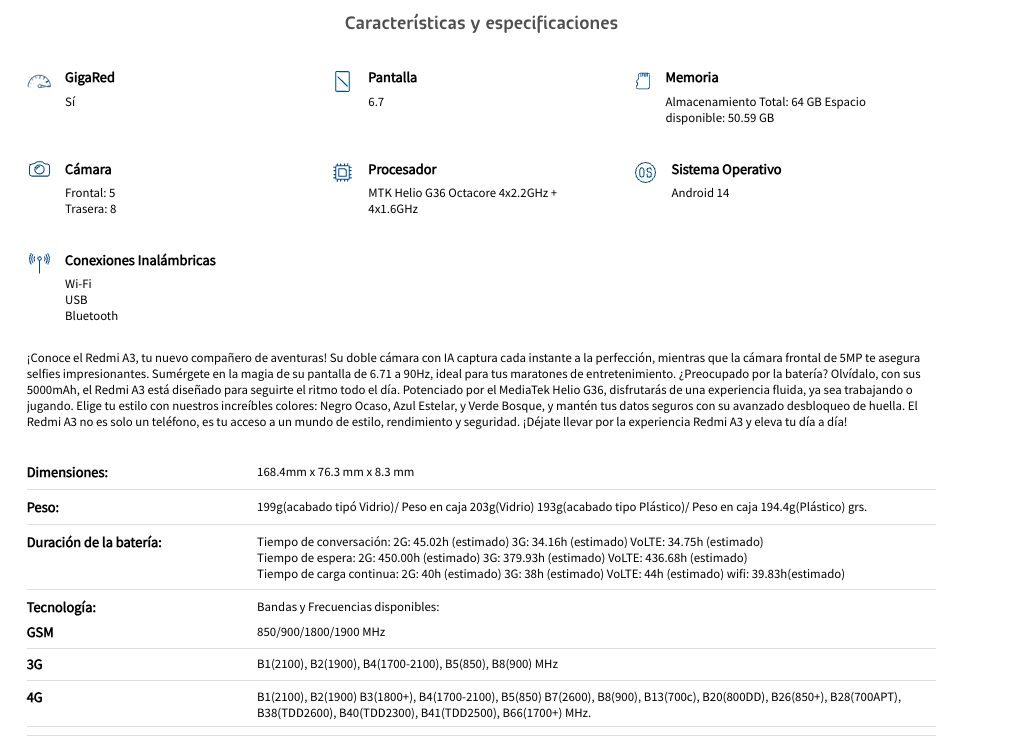Click the Bluetooth connection entry
Viewport: 1035px width, 756px height.
(91, 316)
